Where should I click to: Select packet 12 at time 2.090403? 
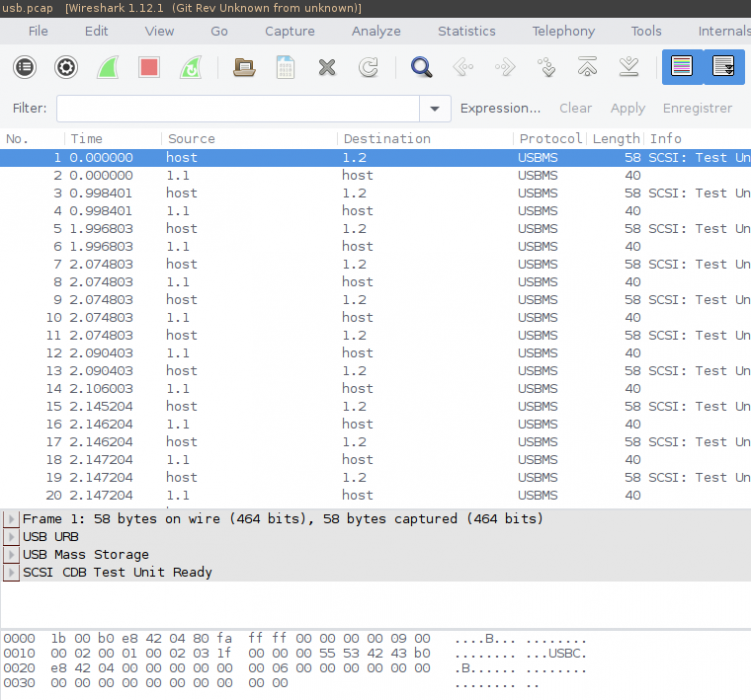point(376,353)
